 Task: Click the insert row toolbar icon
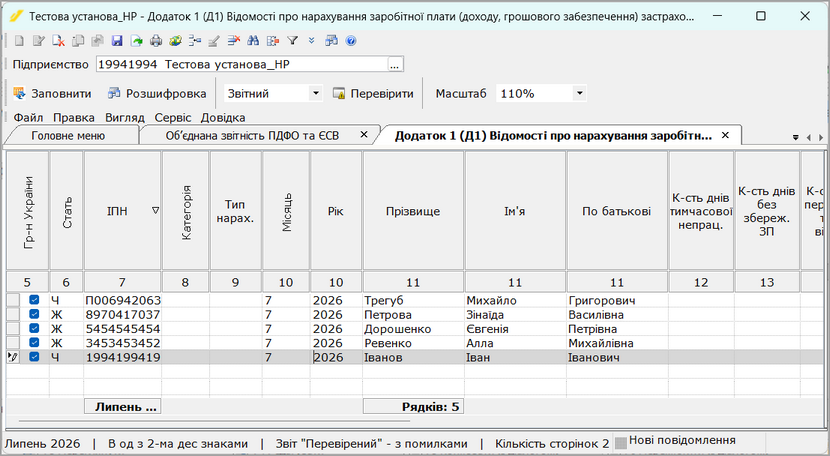[195, 41]
